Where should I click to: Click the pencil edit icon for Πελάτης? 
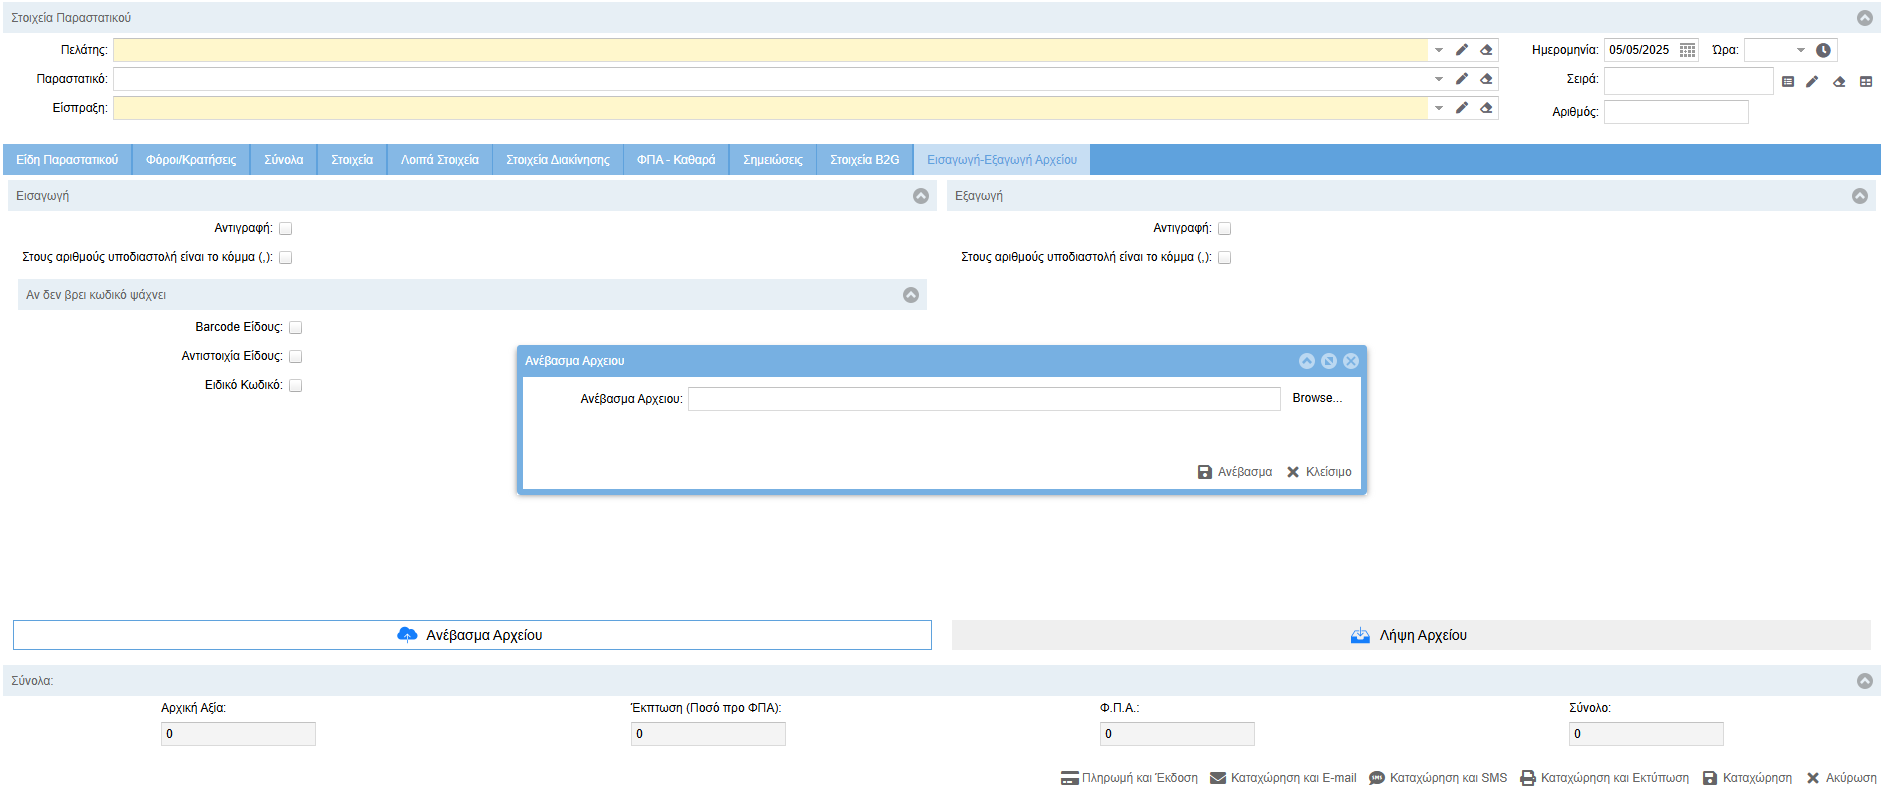tap(1461, 50)
